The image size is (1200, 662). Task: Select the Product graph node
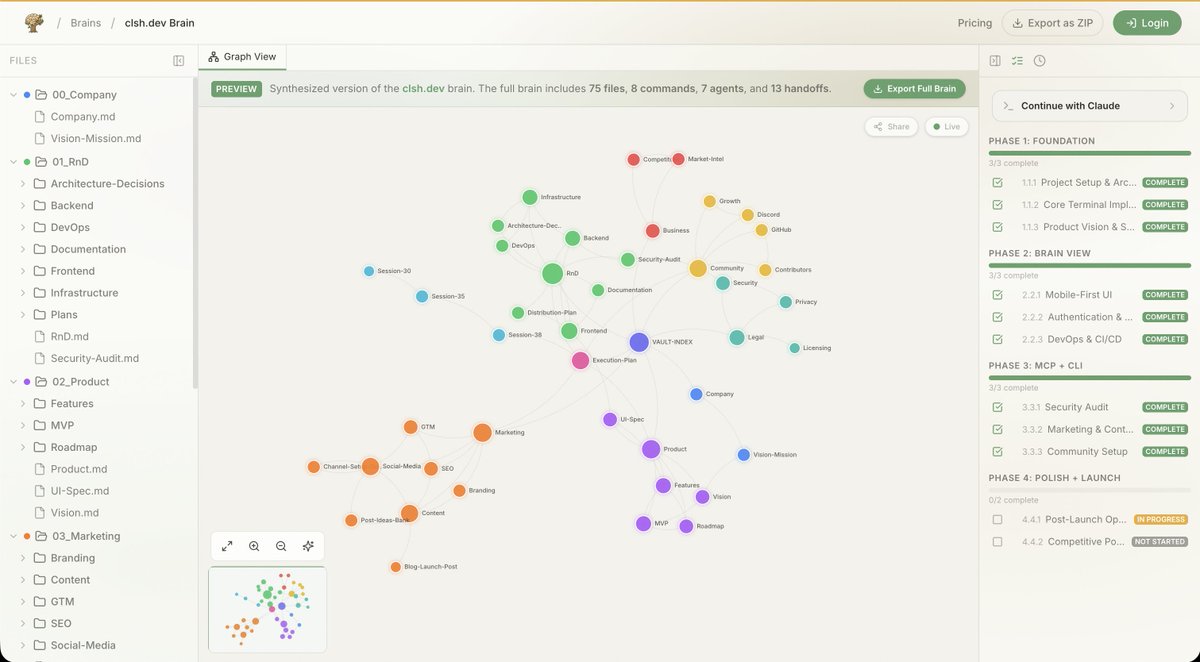651,449
